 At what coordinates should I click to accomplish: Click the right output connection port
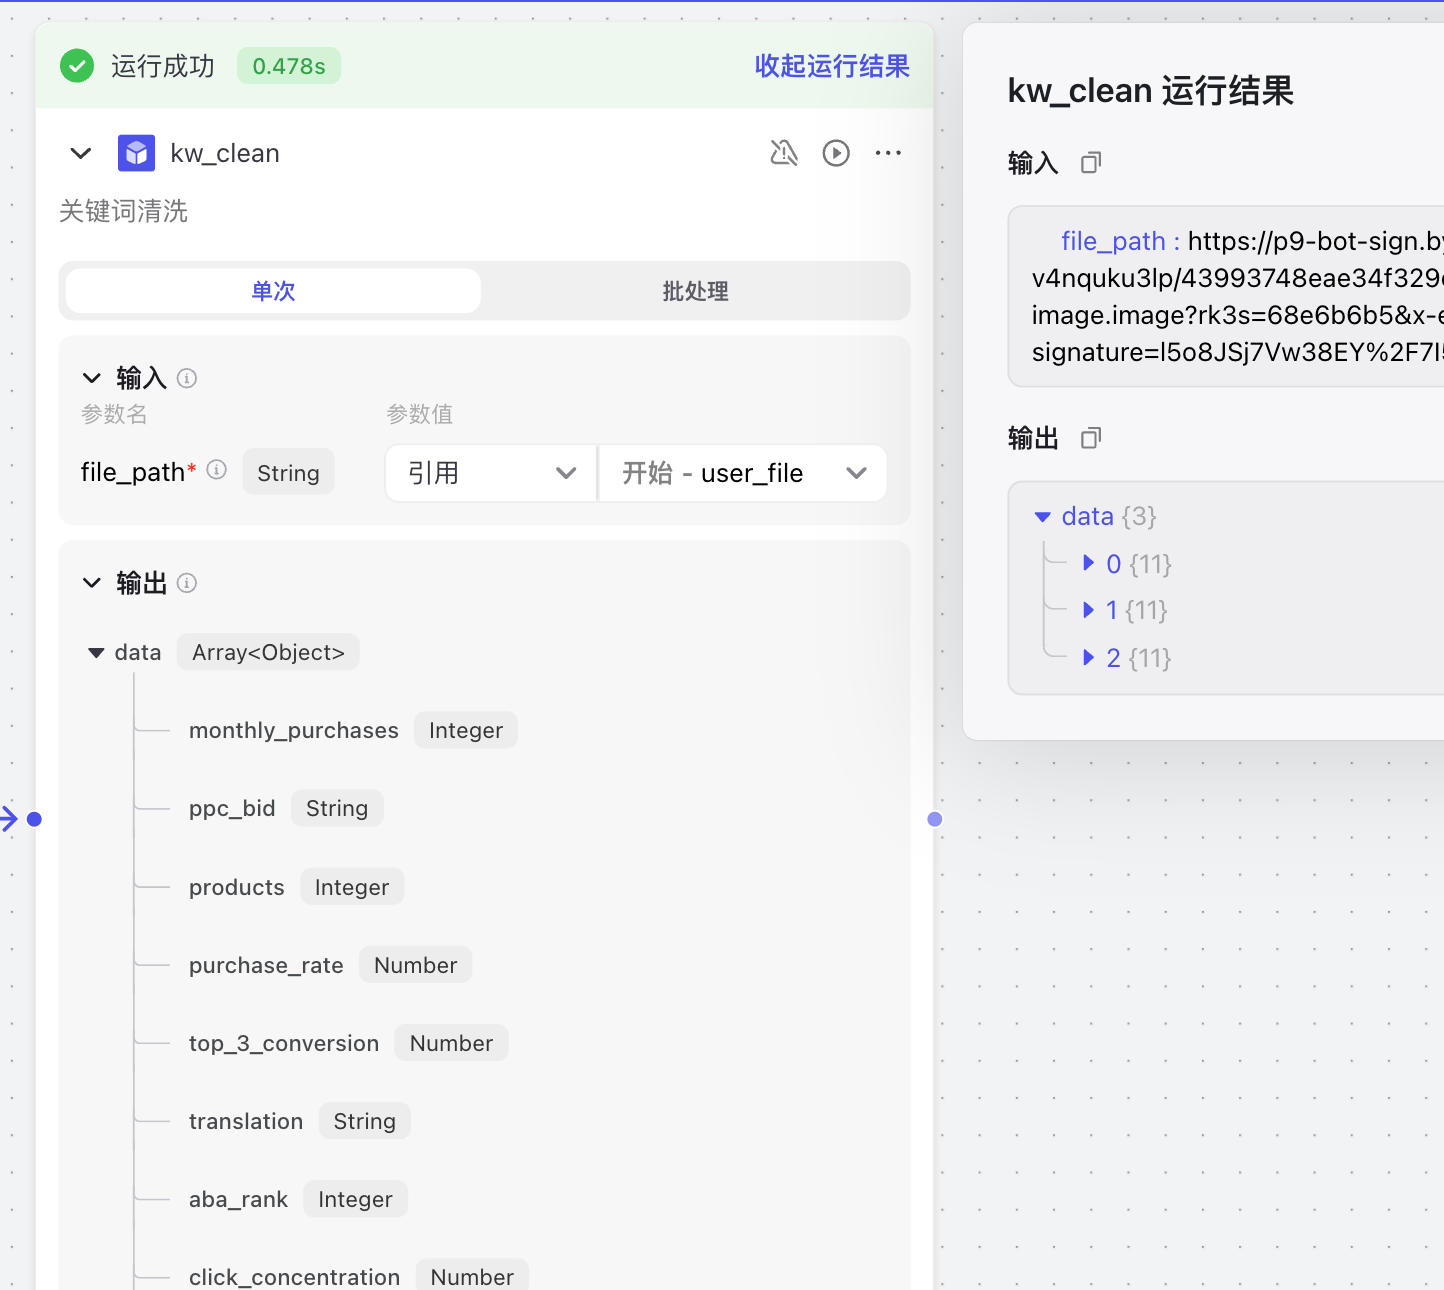(935, 819)
